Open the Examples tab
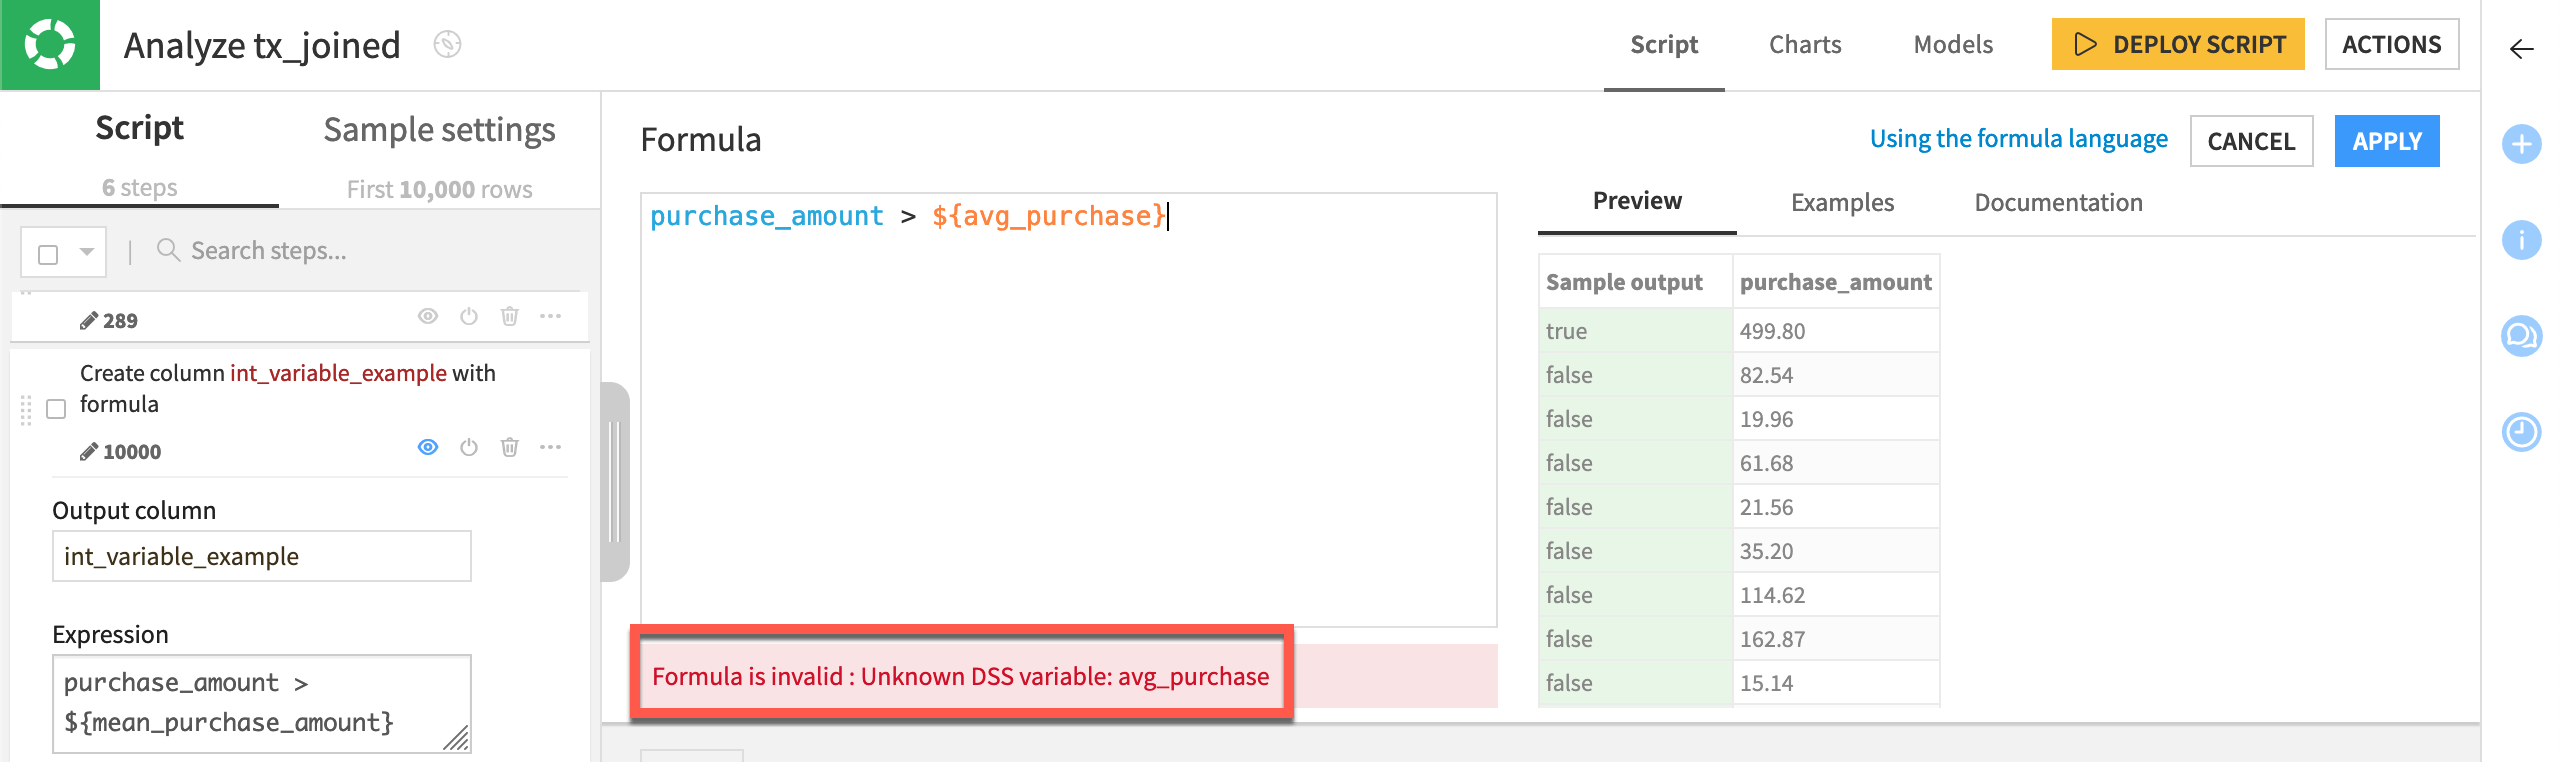The height and width of the screenshot is (762, 2560). pos(1842,202)
